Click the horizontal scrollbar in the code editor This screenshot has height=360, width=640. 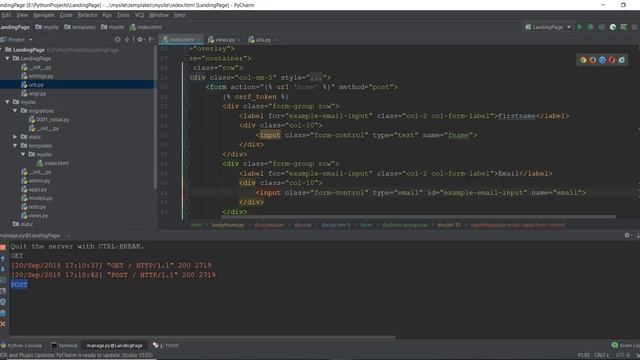pos(418,217)
